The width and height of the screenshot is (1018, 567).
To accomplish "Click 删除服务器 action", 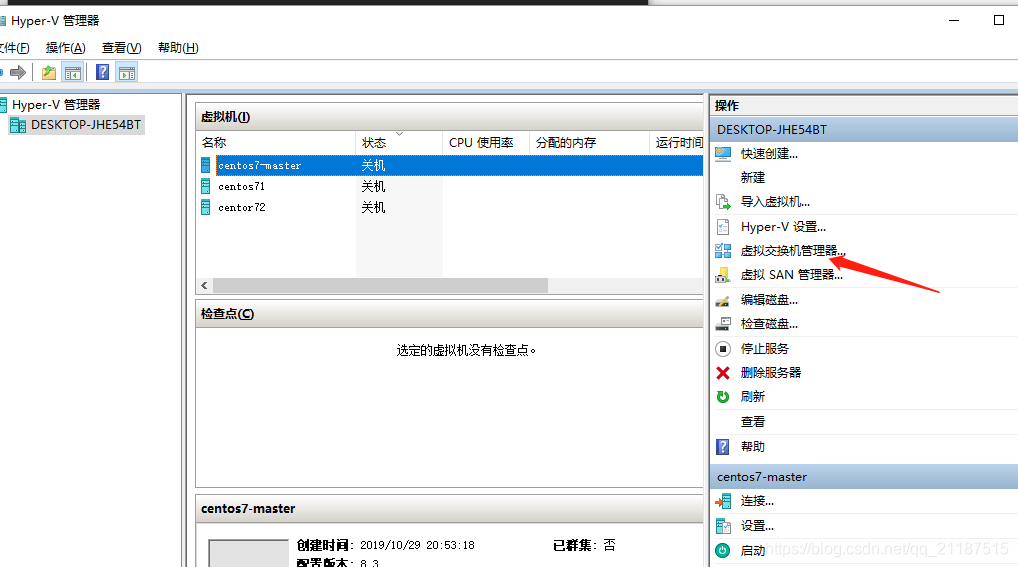I will [x=771, y=373].
